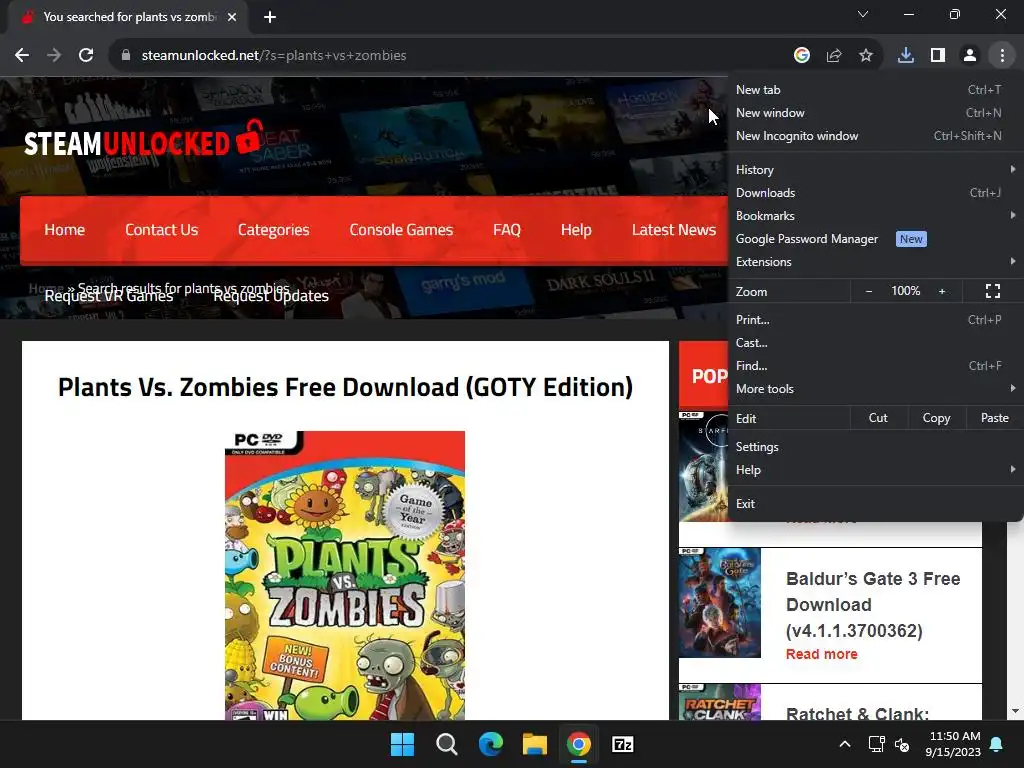Choose Print... from the menu
1024x768 pixels.
(875, 320)
